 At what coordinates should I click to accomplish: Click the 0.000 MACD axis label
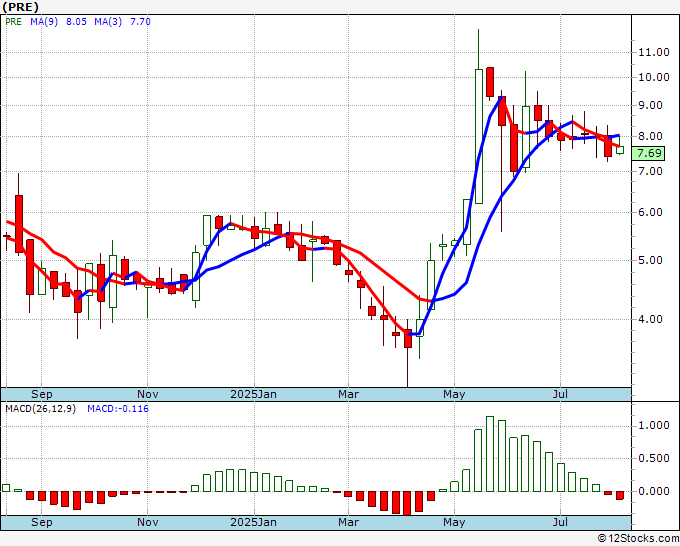[654, 491]
